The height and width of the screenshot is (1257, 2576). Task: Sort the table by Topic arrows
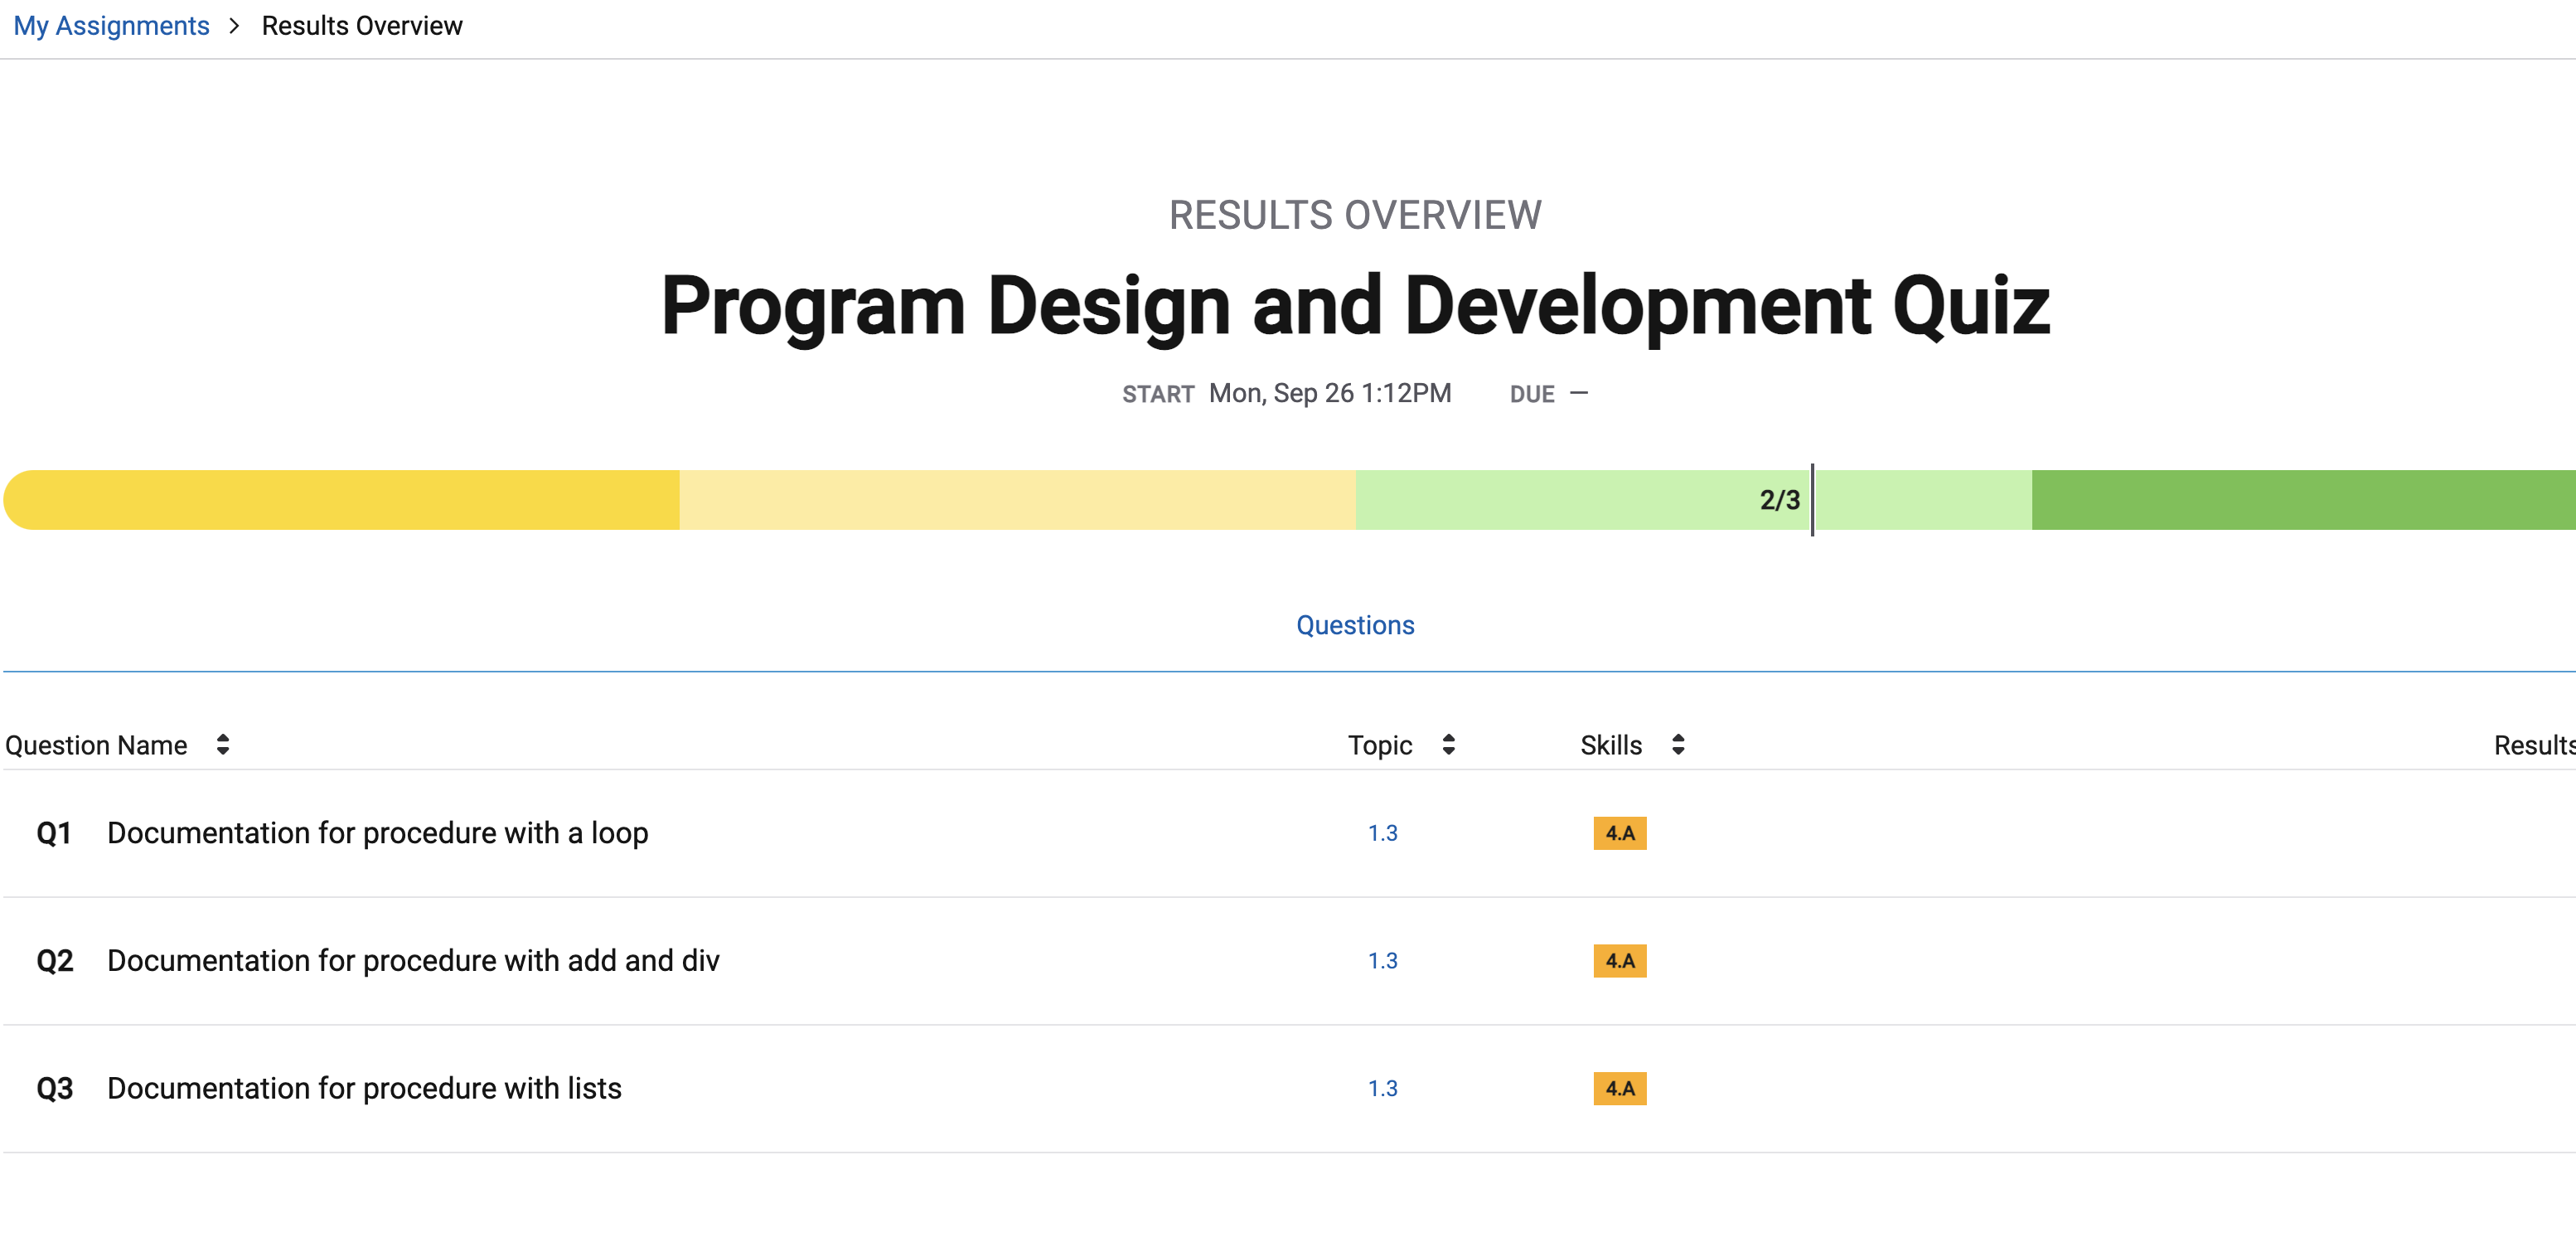[x=1449, y=744]
